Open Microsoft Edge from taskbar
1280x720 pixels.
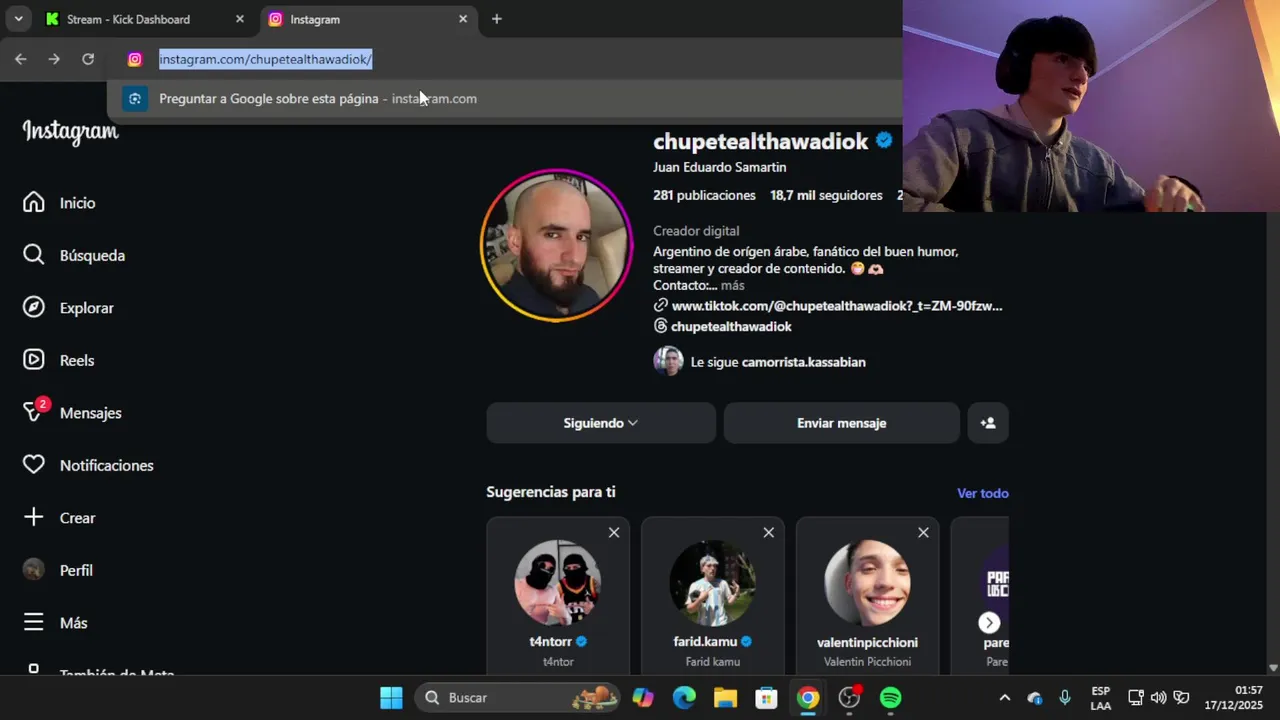click(x=684, y=697)
